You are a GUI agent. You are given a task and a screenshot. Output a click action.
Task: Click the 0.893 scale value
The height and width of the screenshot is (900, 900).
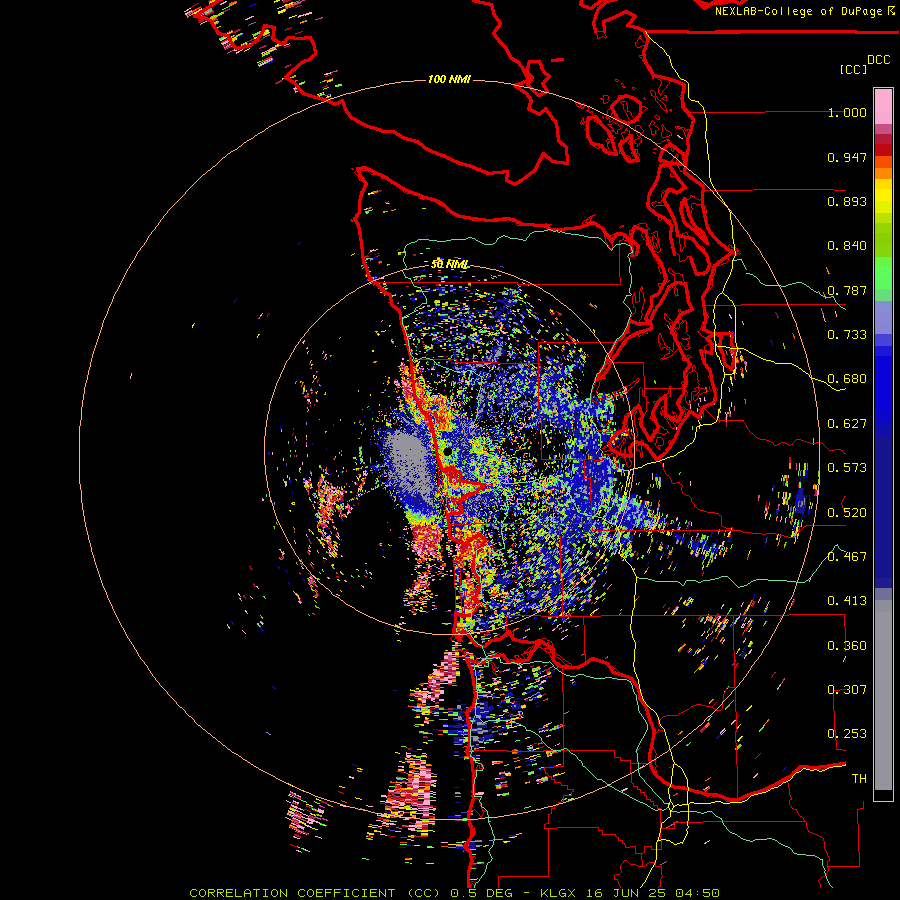(x=847, y=201)
